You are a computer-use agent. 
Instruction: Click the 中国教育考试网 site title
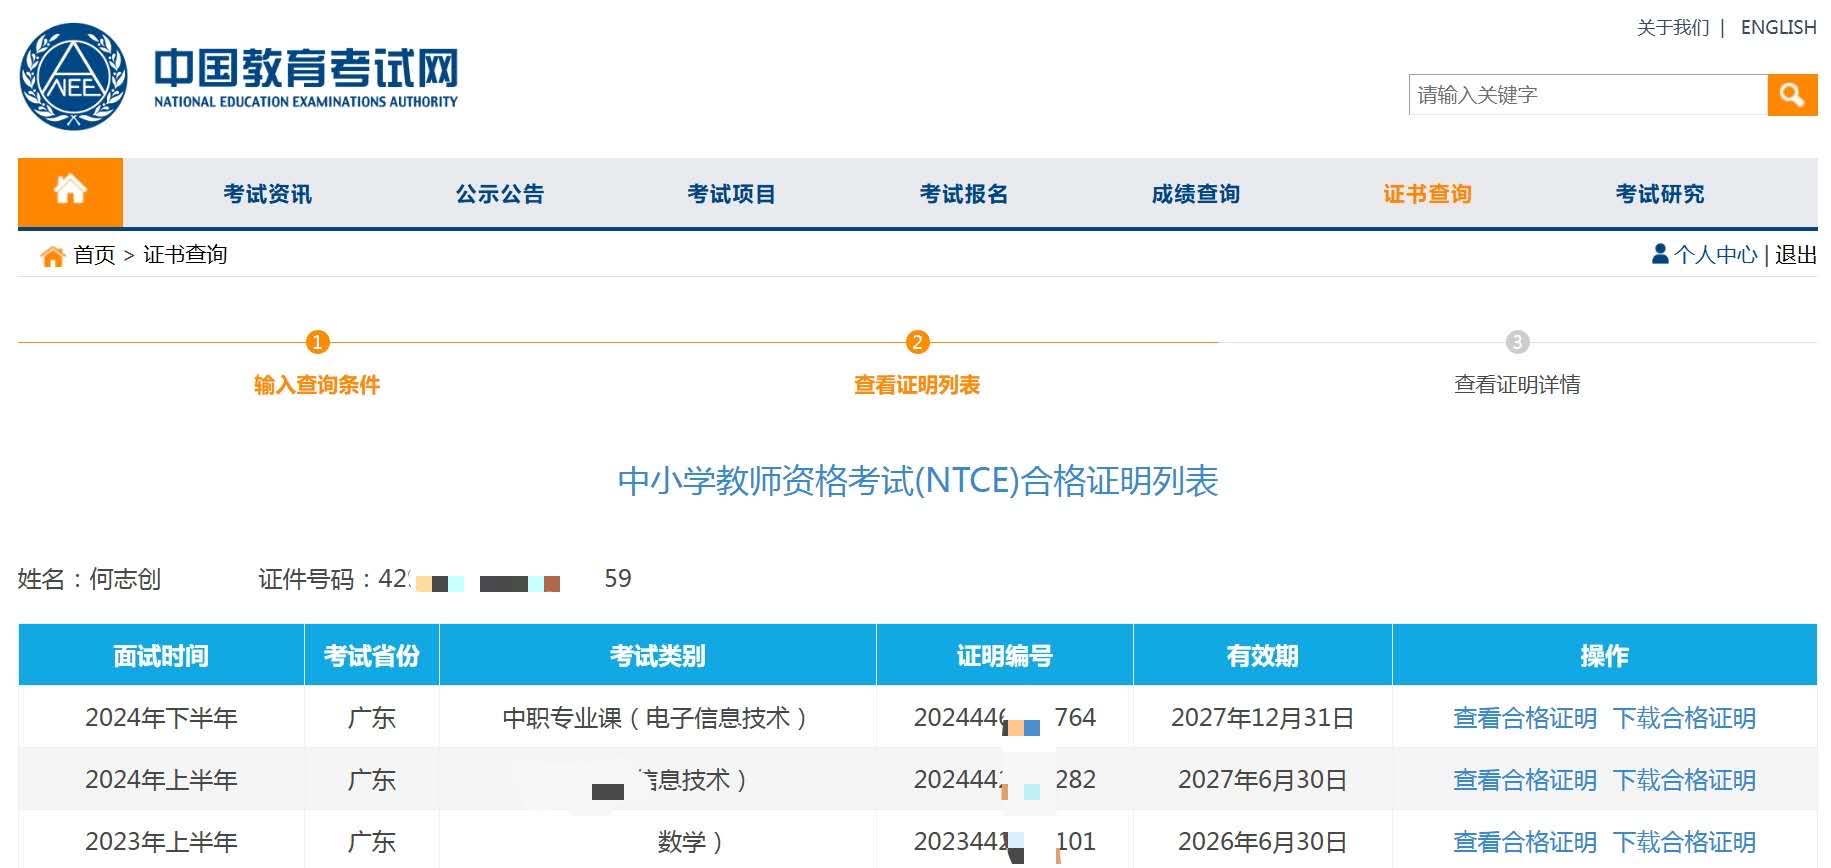pos(306,68)
